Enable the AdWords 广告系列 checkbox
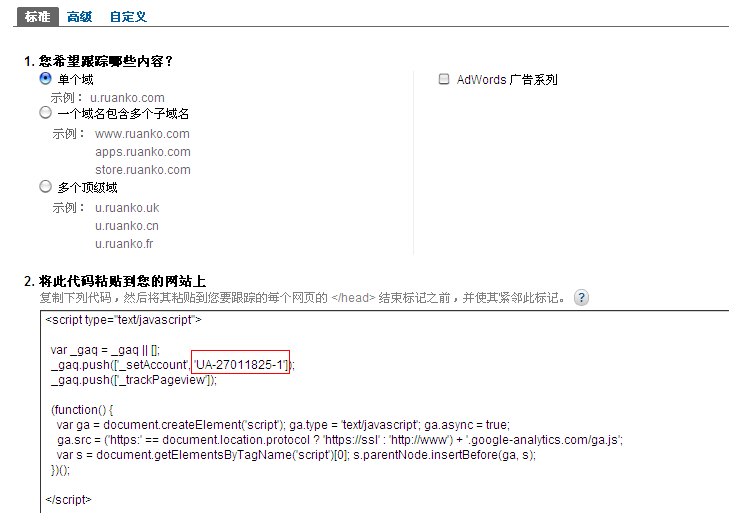This screenshot has width=729, height=513. tap(444, 79)
